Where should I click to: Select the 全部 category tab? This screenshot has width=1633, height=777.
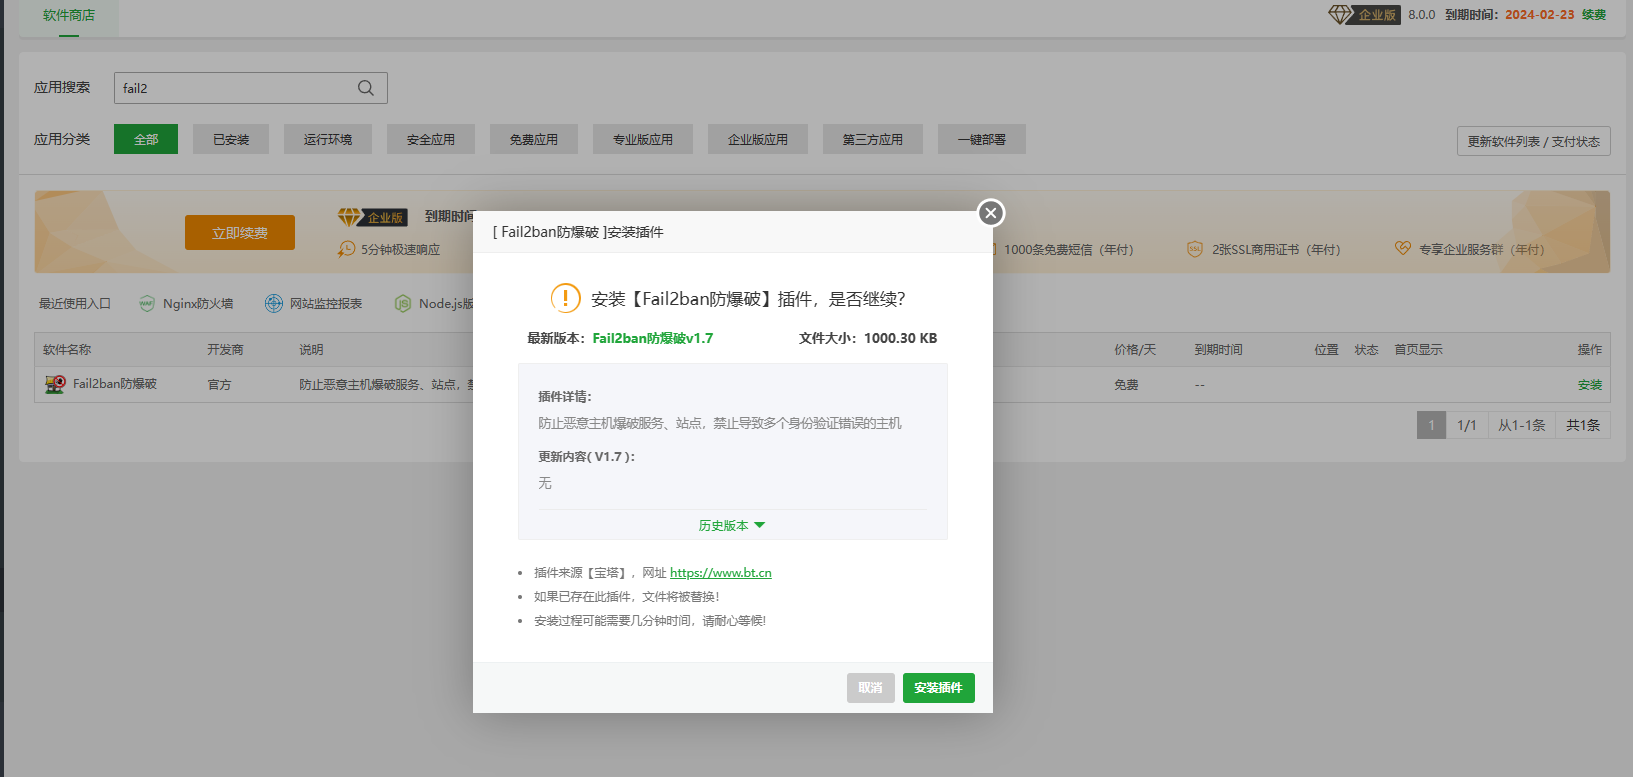(x=146, y=139)
